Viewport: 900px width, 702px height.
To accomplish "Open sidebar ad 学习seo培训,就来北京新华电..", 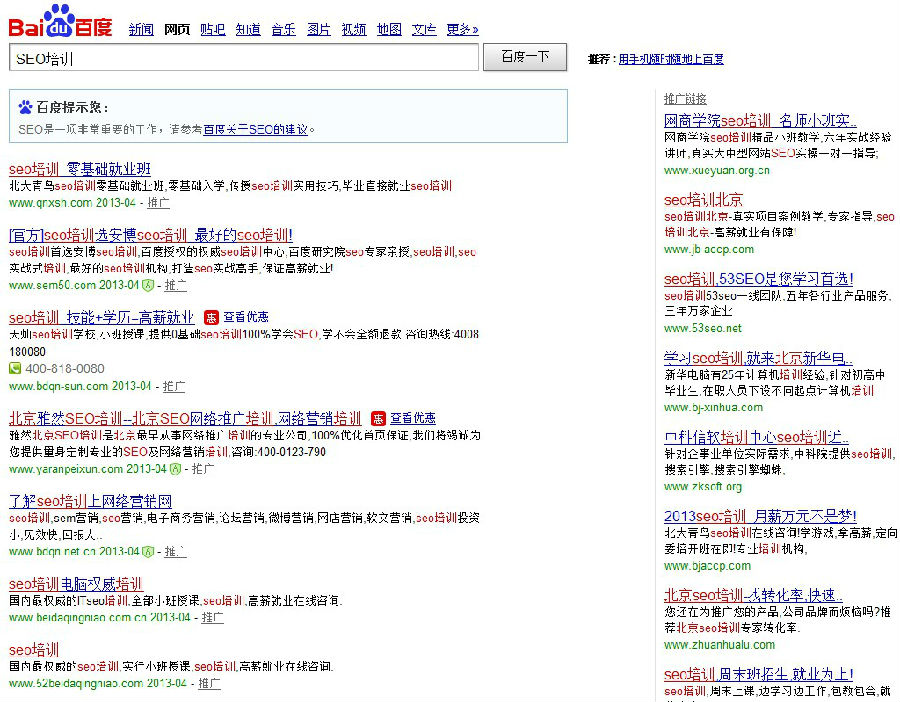I will click(758, 358).
